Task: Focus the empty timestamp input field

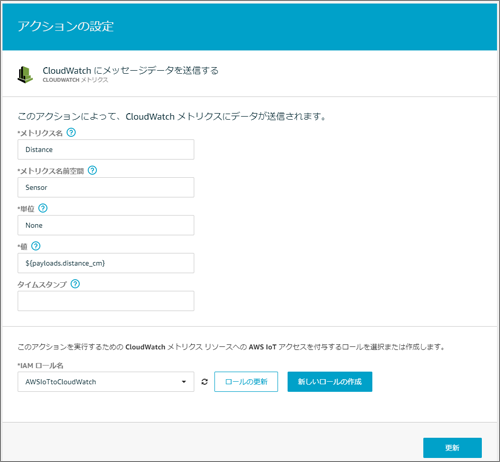Action: coord(106,301)
